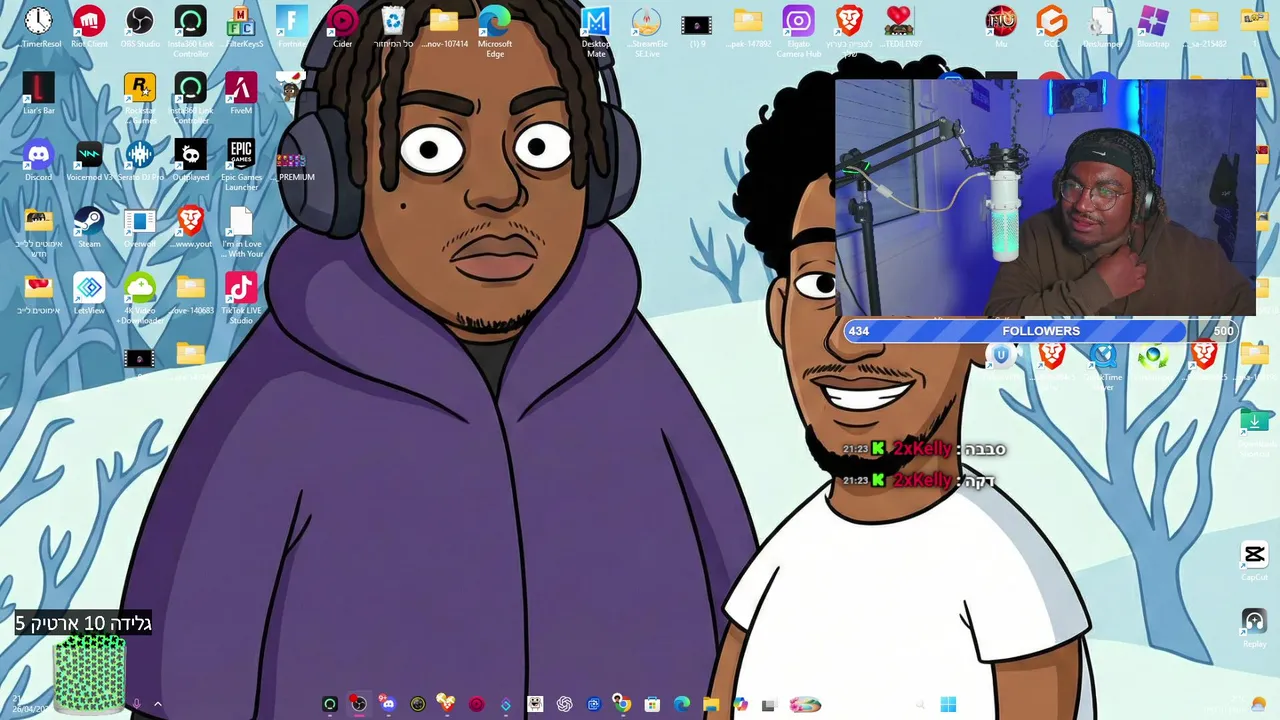Image resolution: width=1280 pixels, height=720 pixels.
Task: Launch FiveM from the desktop
Action: pos(241,94)
